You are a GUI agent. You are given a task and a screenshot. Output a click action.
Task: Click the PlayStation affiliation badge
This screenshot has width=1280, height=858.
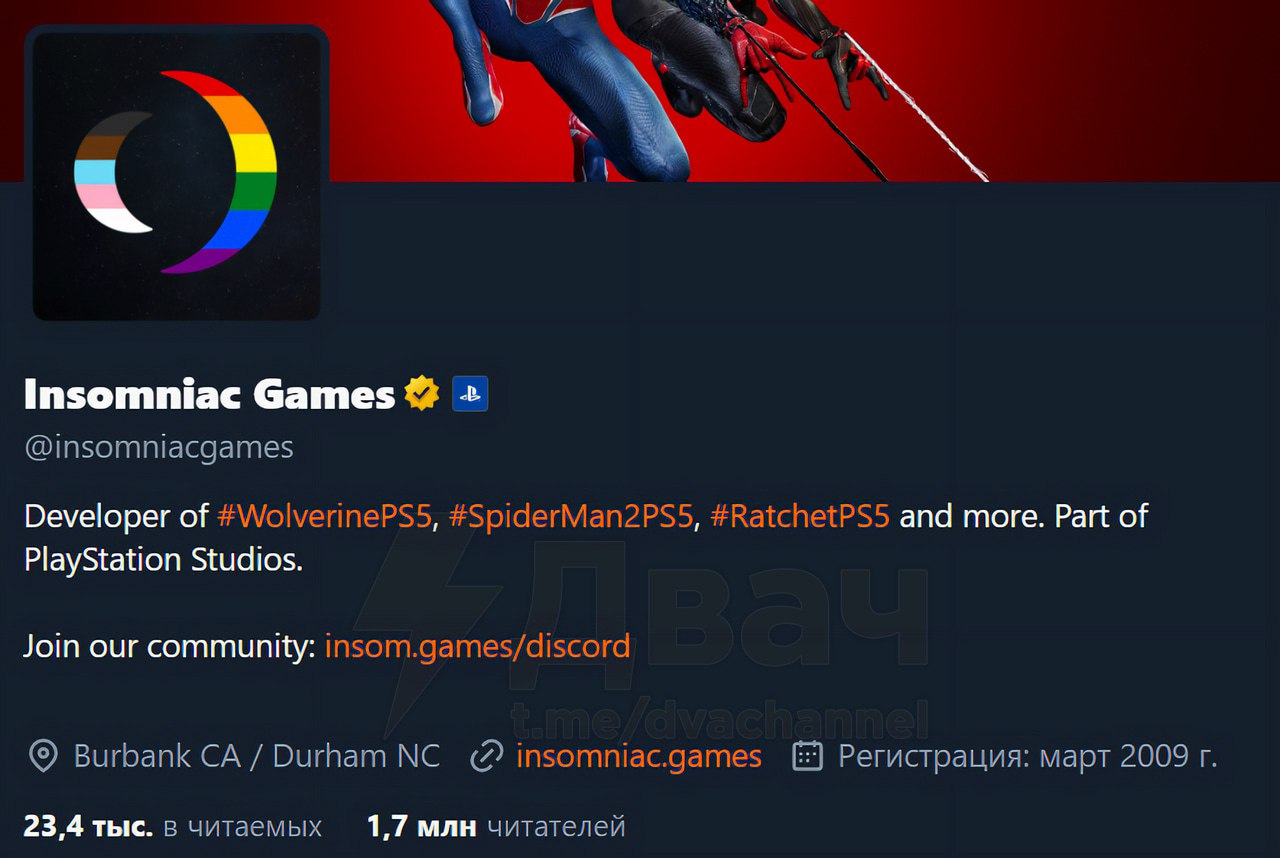coord(470,394)
